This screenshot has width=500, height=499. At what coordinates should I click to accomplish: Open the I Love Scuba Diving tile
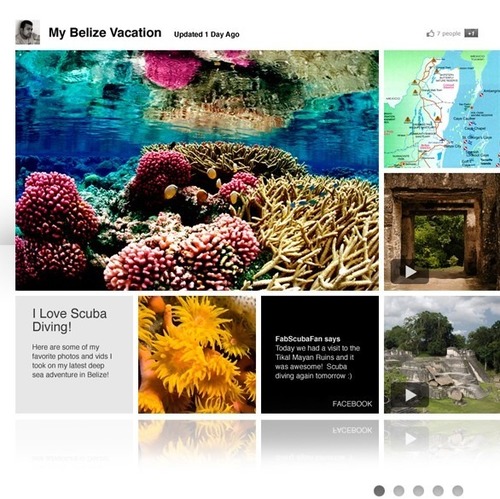[x=74, y=355]
